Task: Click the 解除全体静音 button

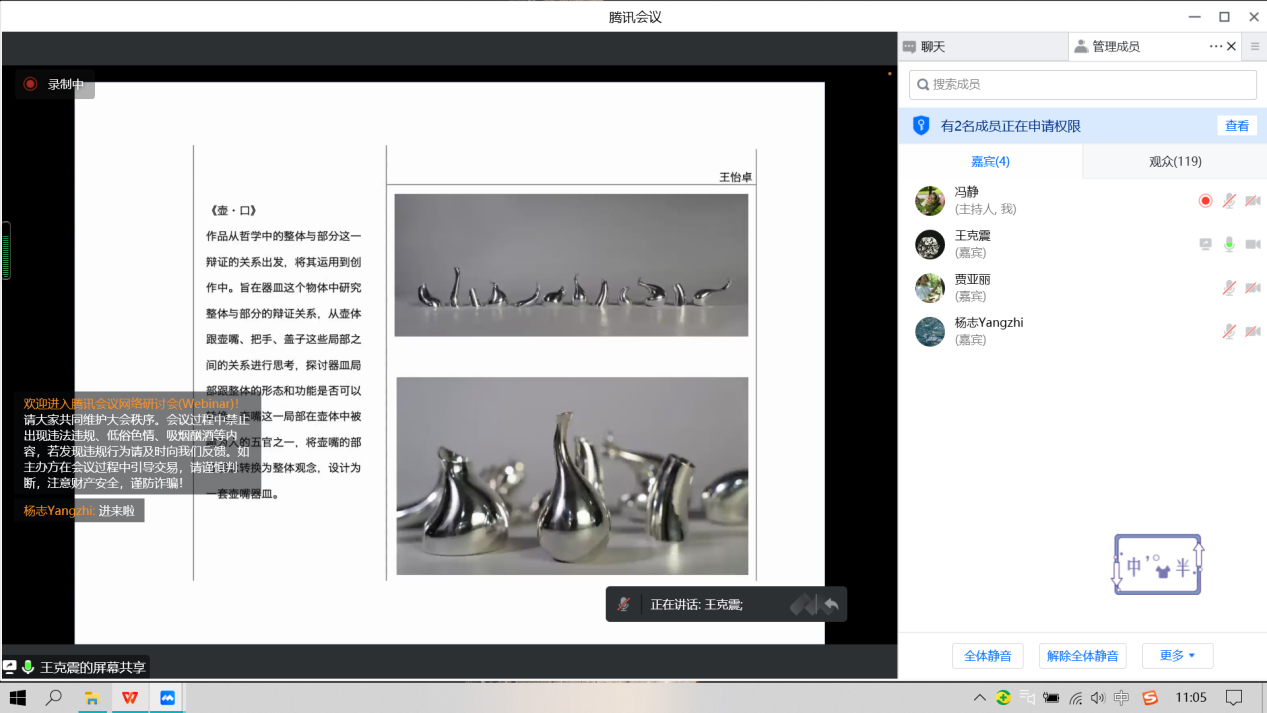Action: 1082,656
